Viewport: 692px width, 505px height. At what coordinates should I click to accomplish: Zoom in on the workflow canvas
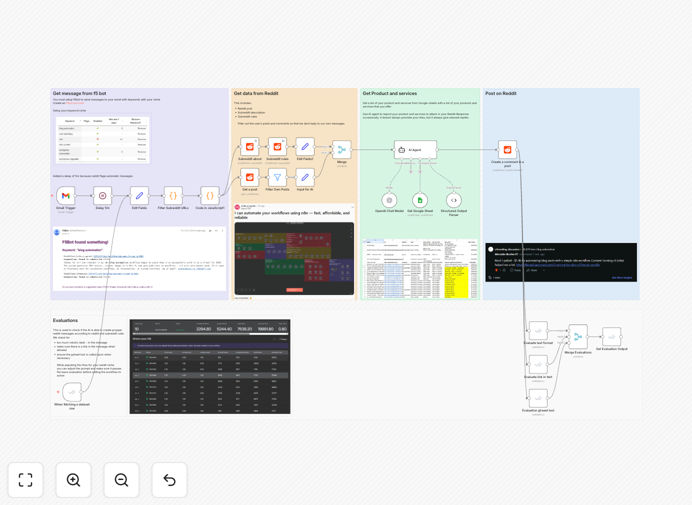click(73, 480)
